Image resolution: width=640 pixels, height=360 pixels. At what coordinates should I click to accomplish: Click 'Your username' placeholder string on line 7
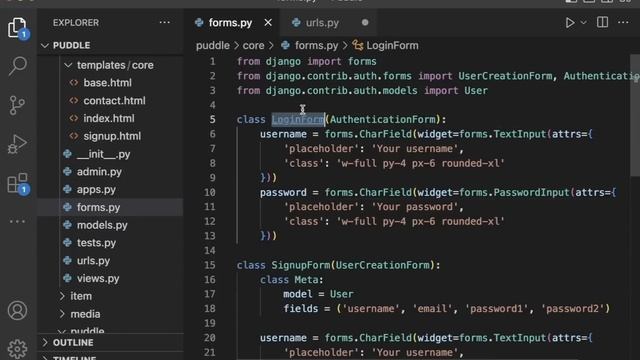click(x=415, y=149)
